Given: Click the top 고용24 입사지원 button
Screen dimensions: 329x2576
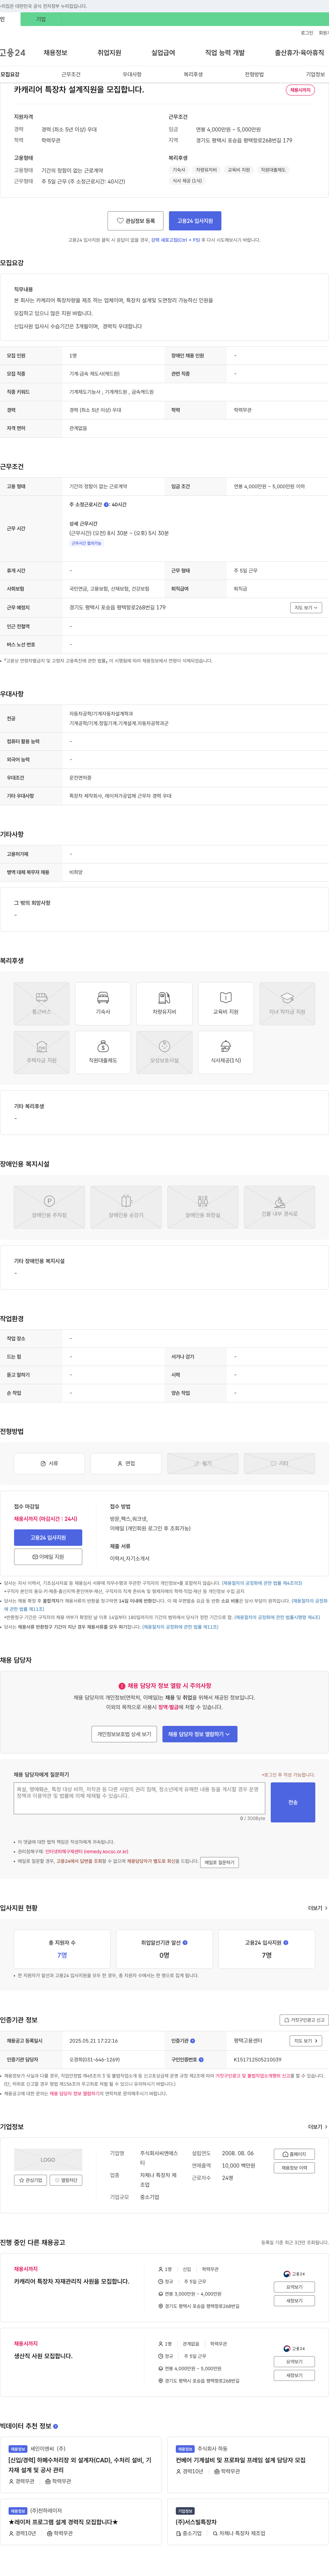Looking at the screenshot, I should [x=195, y=220].
